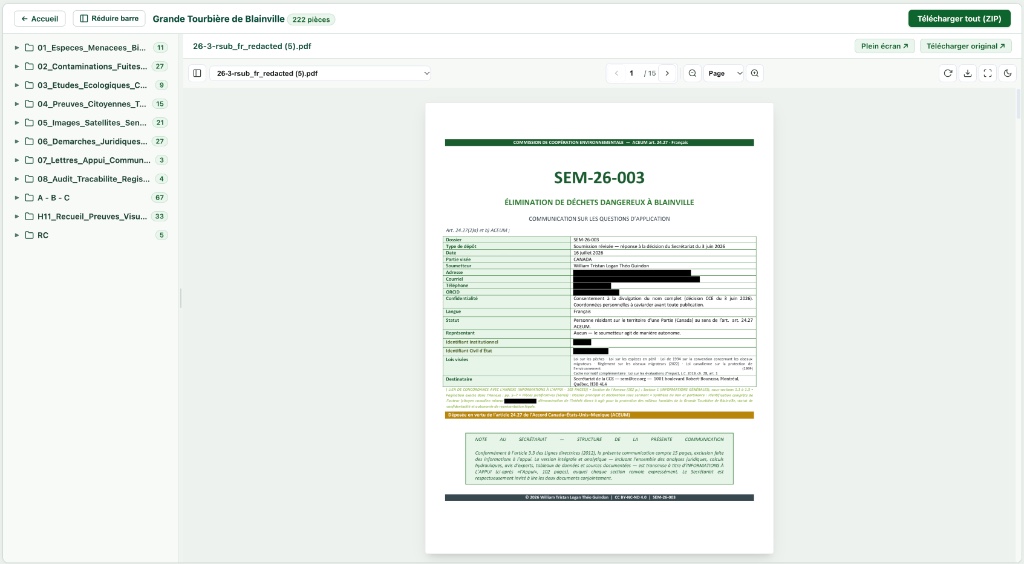
Task: Click the rotate/refresh icon in viewer toolbar
Action: click(948, 73)
